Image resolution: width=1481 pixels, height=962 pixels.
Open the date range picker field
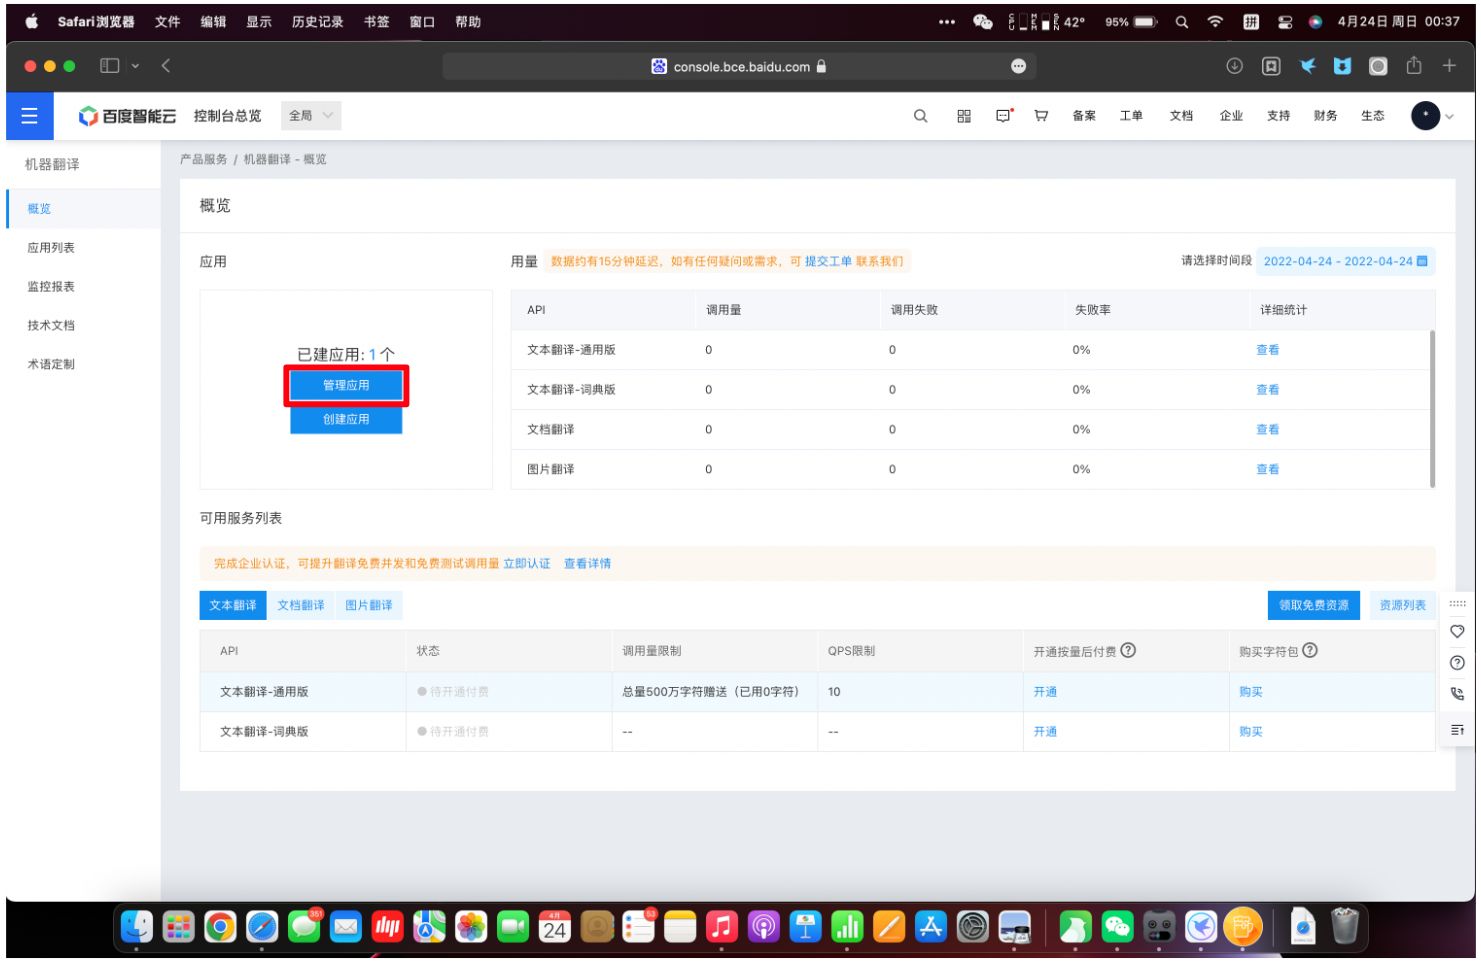[1345, 261]
